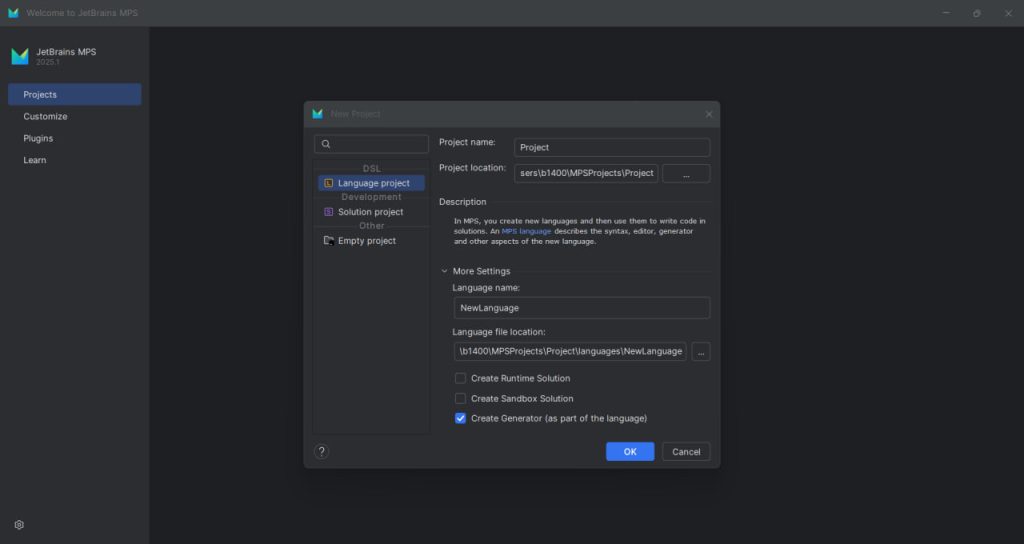Close the Welcome to JetBrains MPS window

point(1008,13)
